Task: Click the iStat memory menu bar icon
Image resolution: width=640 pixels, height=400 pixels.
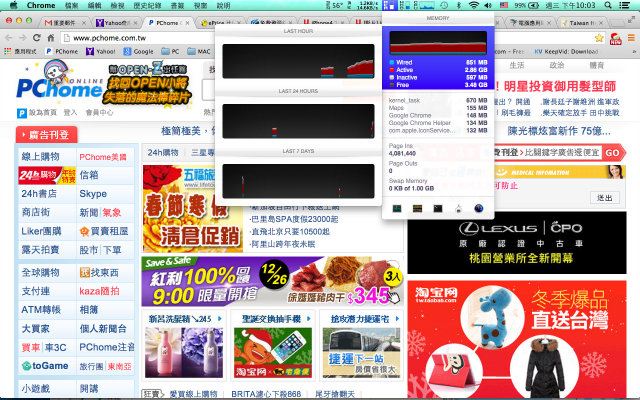Action: (390, 5)
